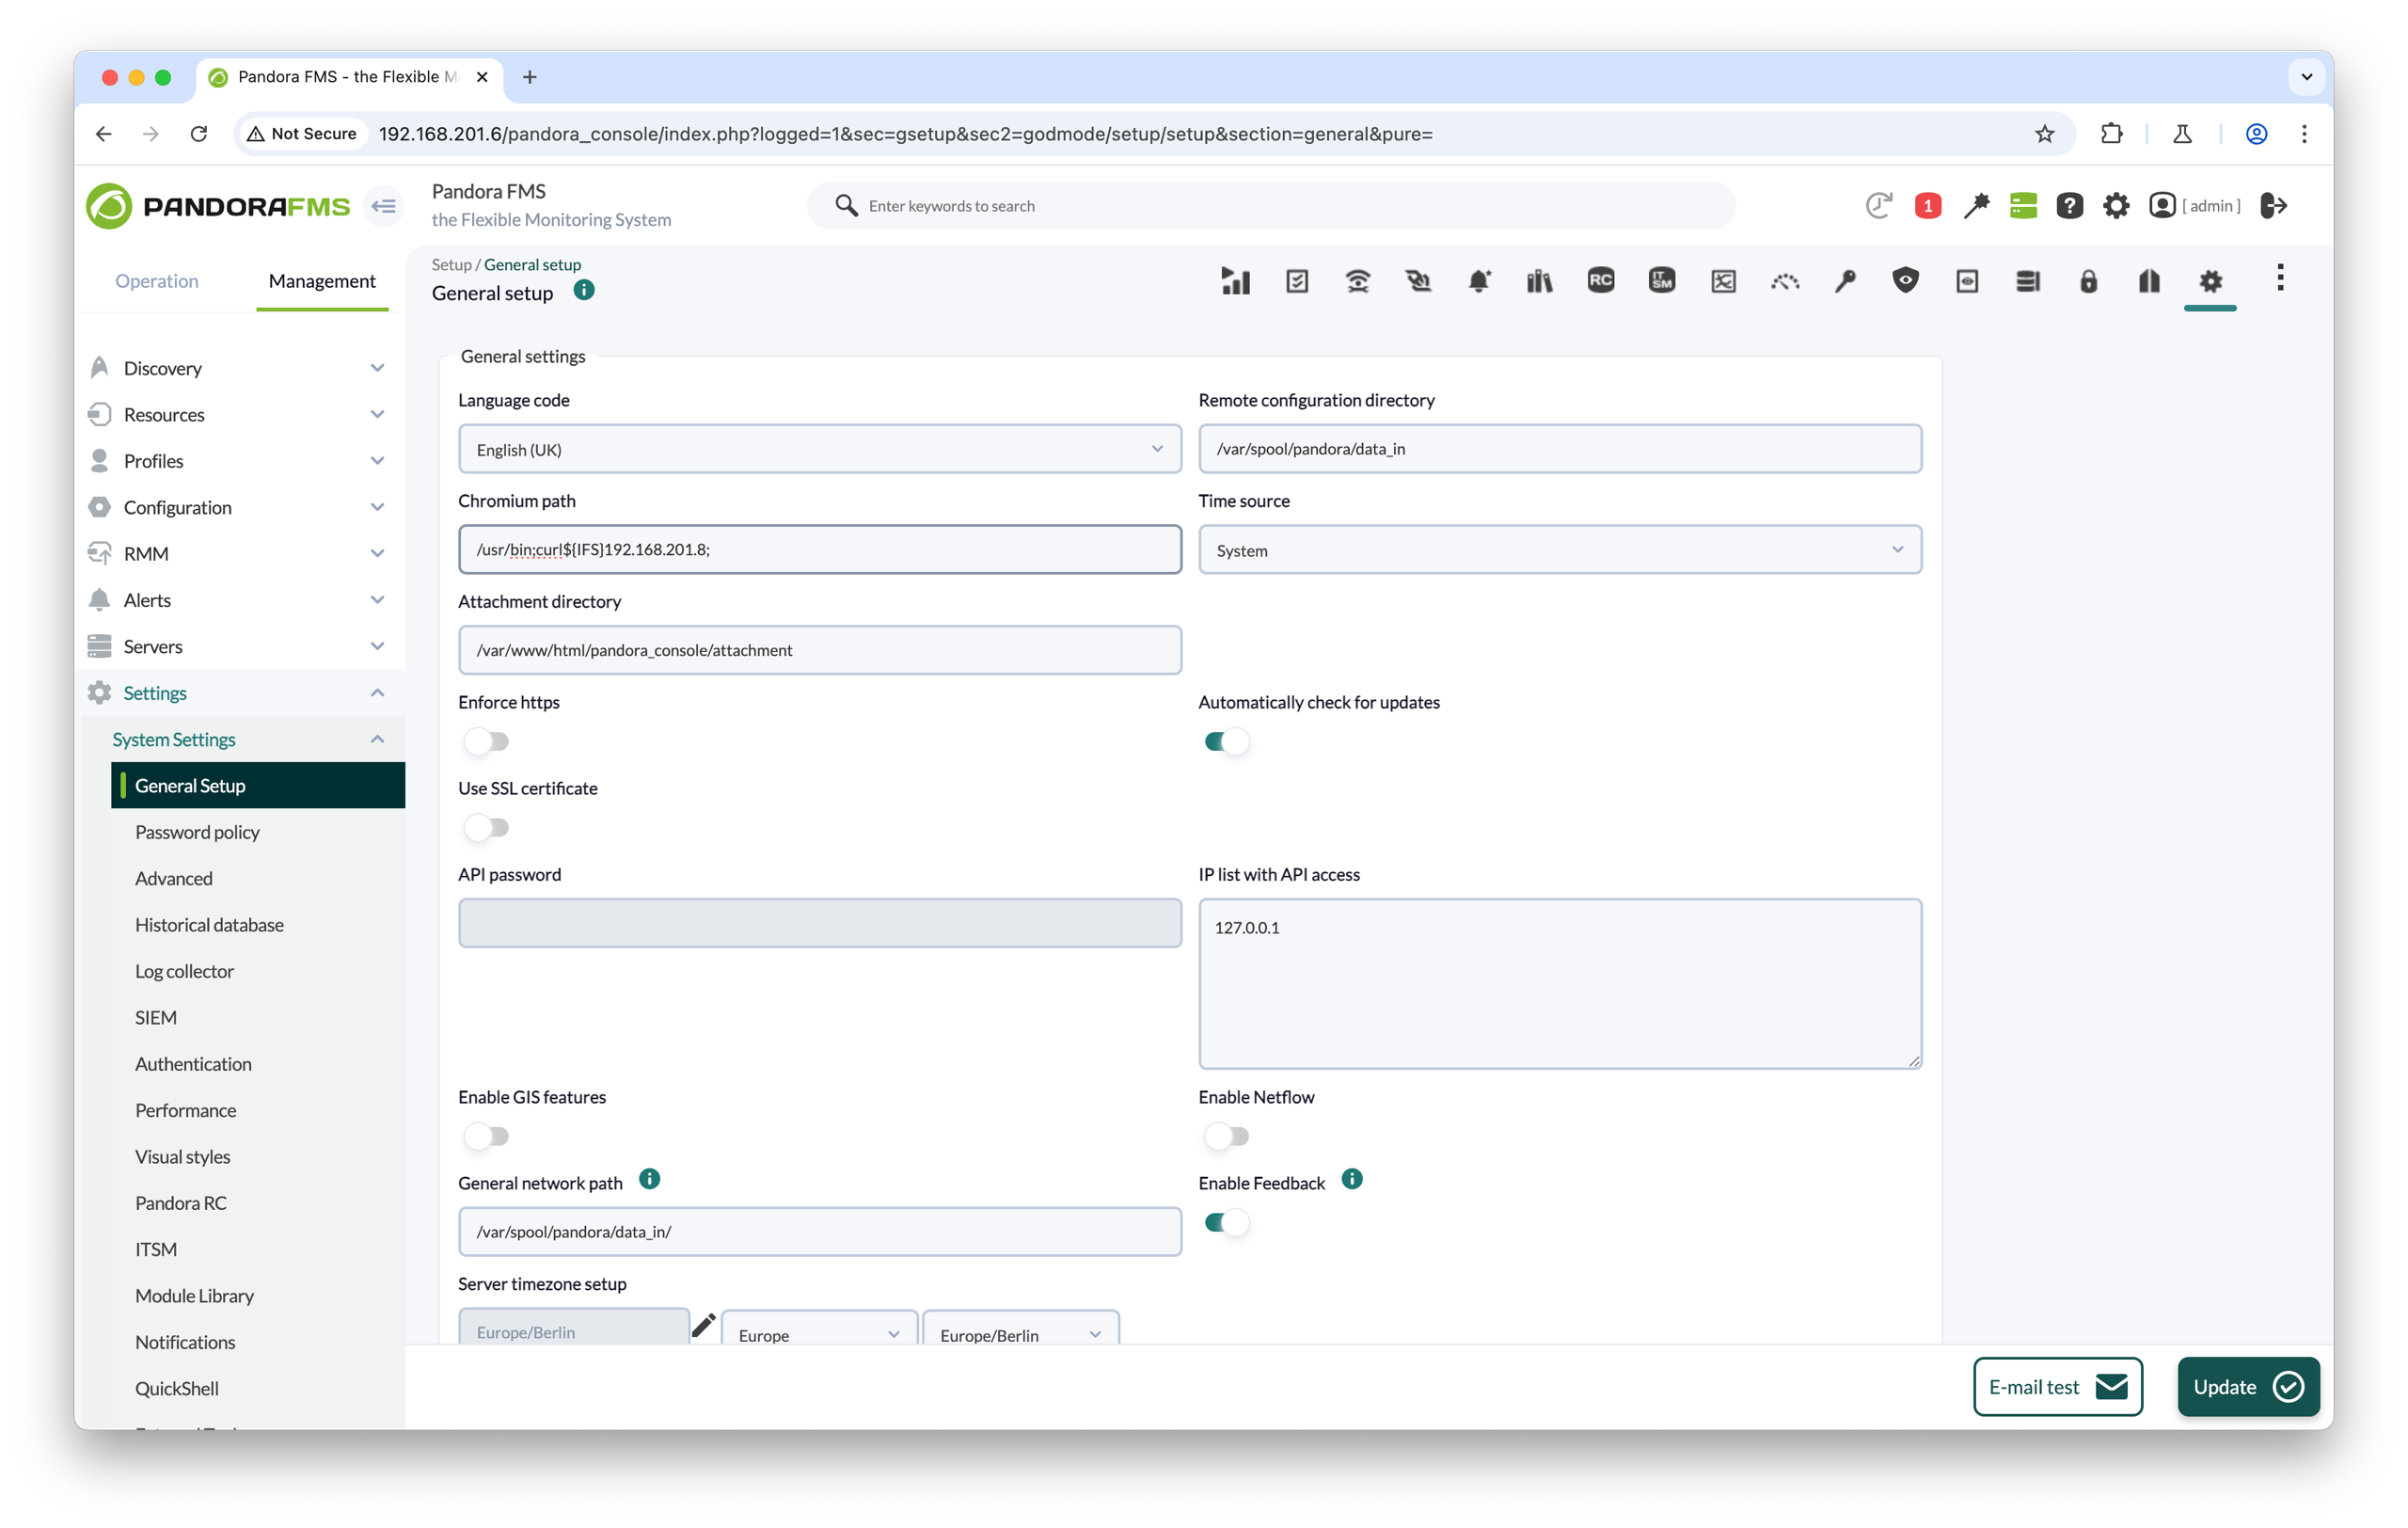Open Visual styles in sidebar
2408x1528 pixels.
coord(182,1157)
